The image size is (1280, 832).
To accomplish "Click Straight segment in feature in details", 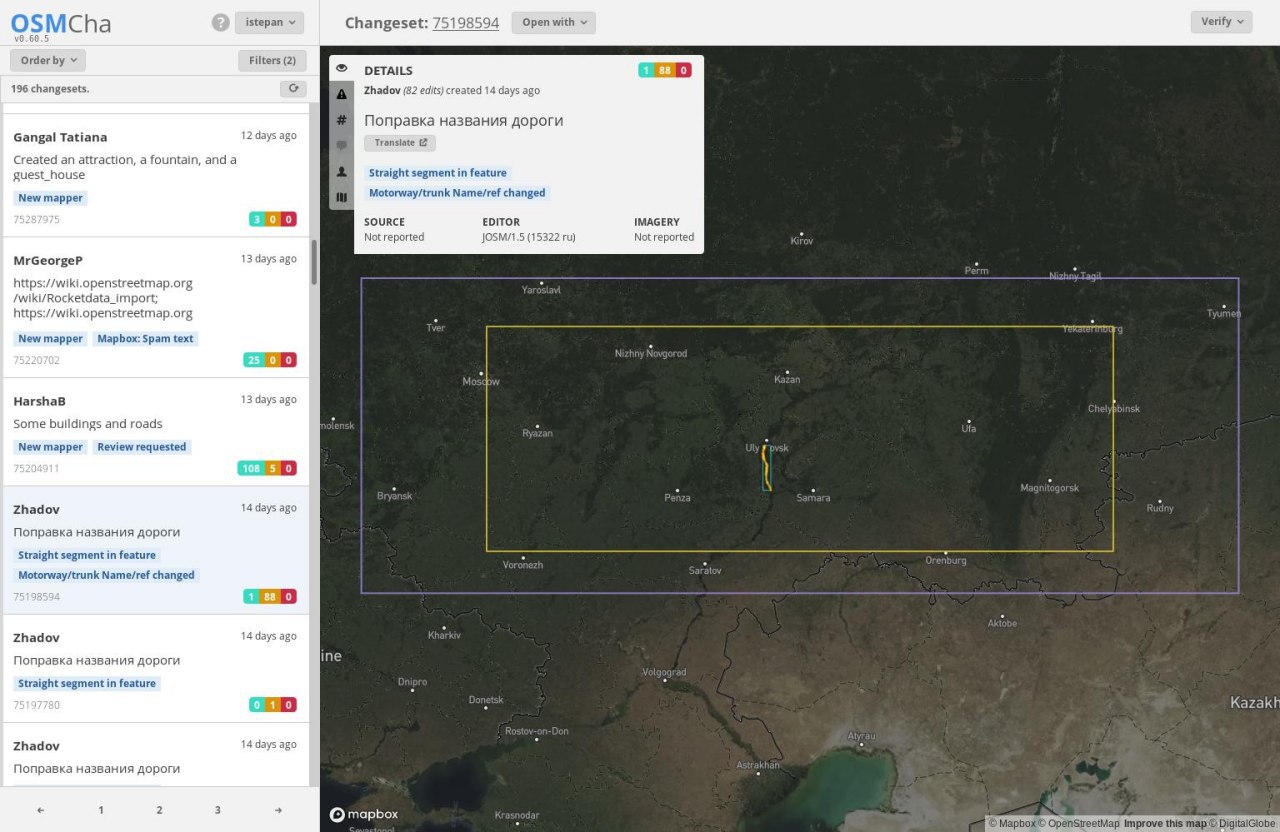I will [x=437, y=173].
